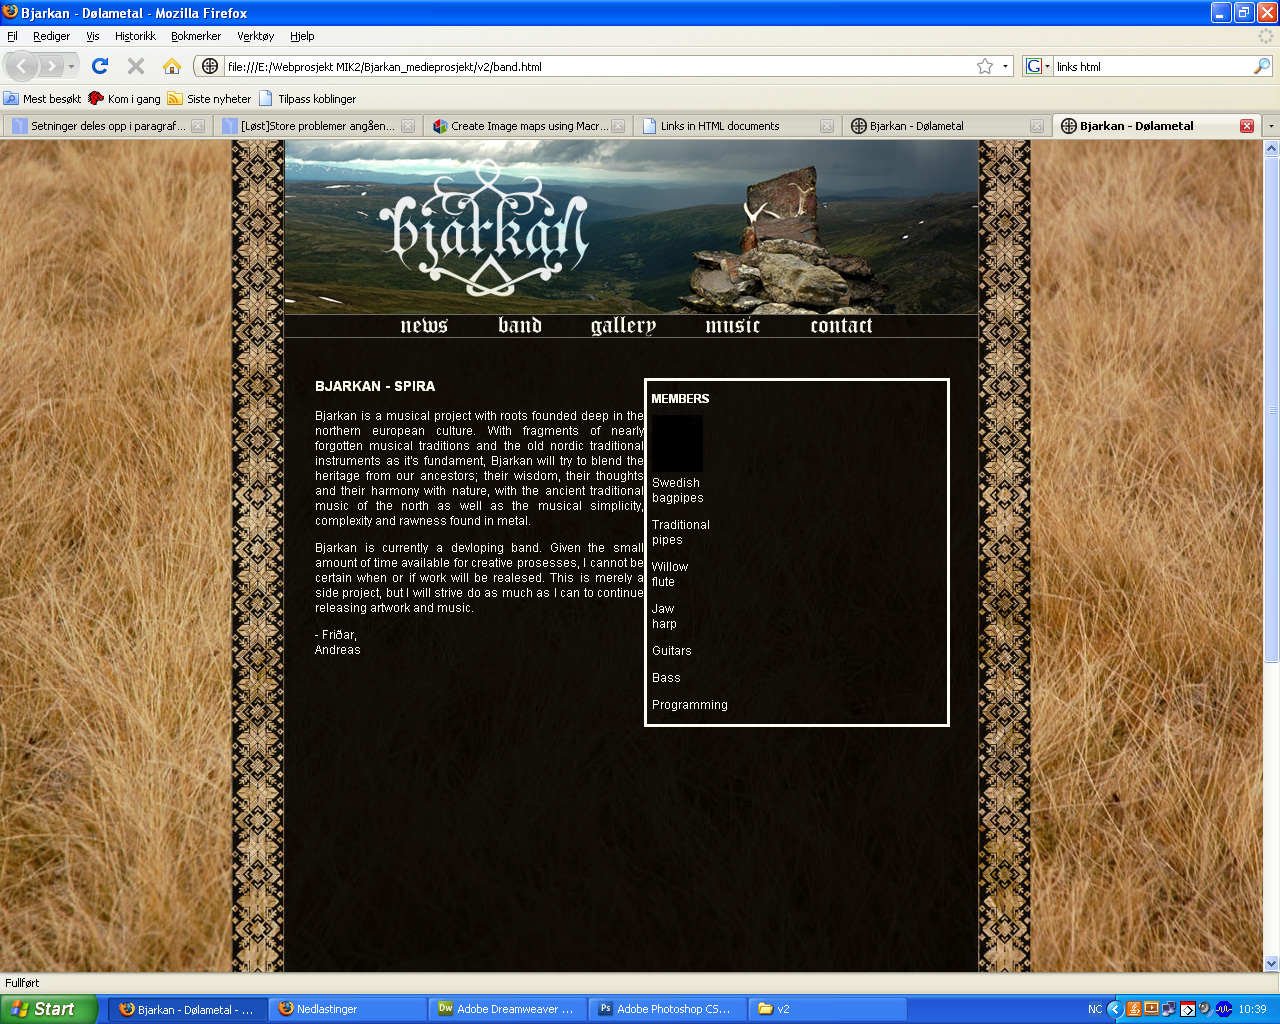1280x1024 pixels.
Task: Open the list-all-tabs dropdown arrow
Action: pyautogui.click(x=1271, y=126)
